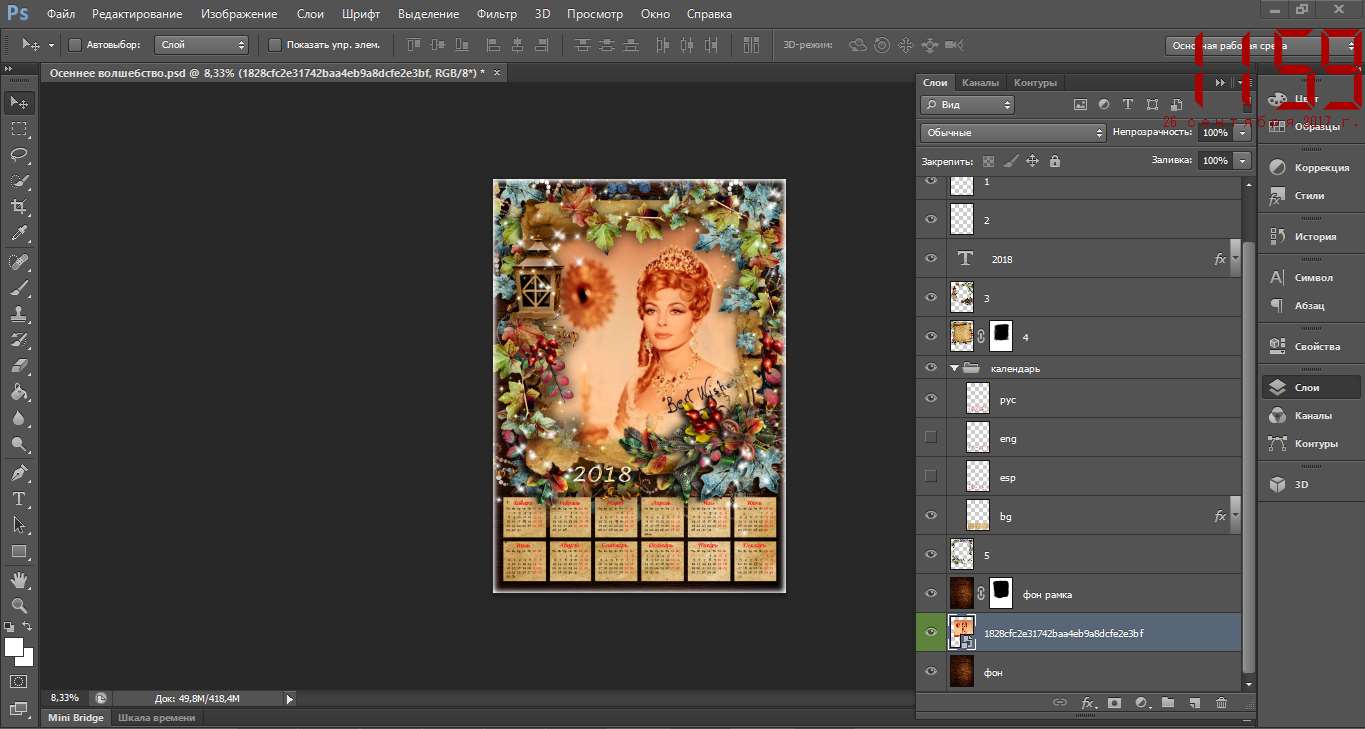Viewport: 1365px width, 729px height.
Task: Open the Непрозрачность slider arrow
Action: point(1242,132)
